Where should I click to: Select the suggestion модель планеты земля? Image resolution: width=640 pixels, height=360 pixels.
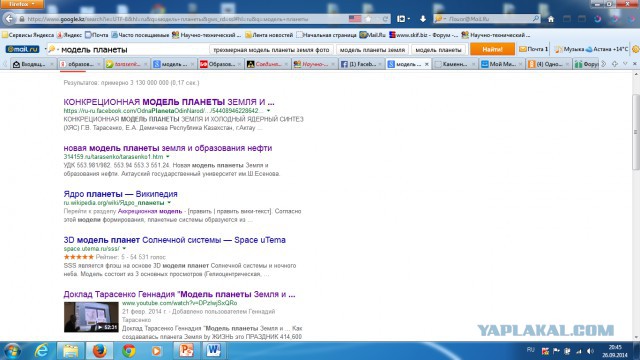372,50
